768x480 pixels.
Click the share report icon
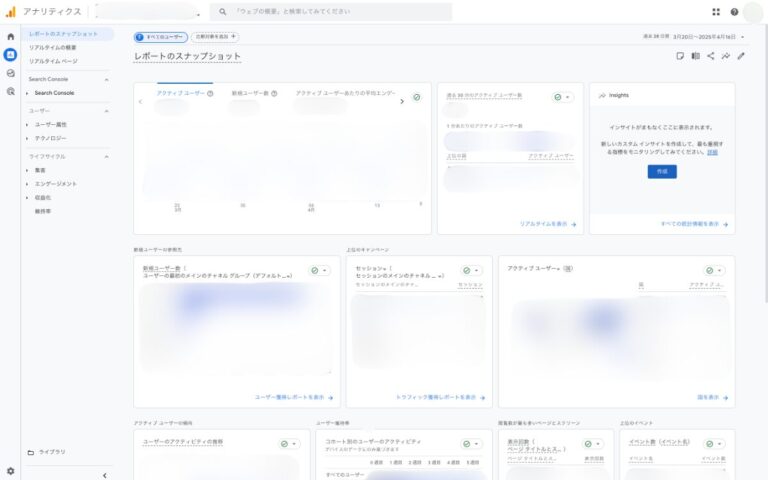(x=711, y=56)
